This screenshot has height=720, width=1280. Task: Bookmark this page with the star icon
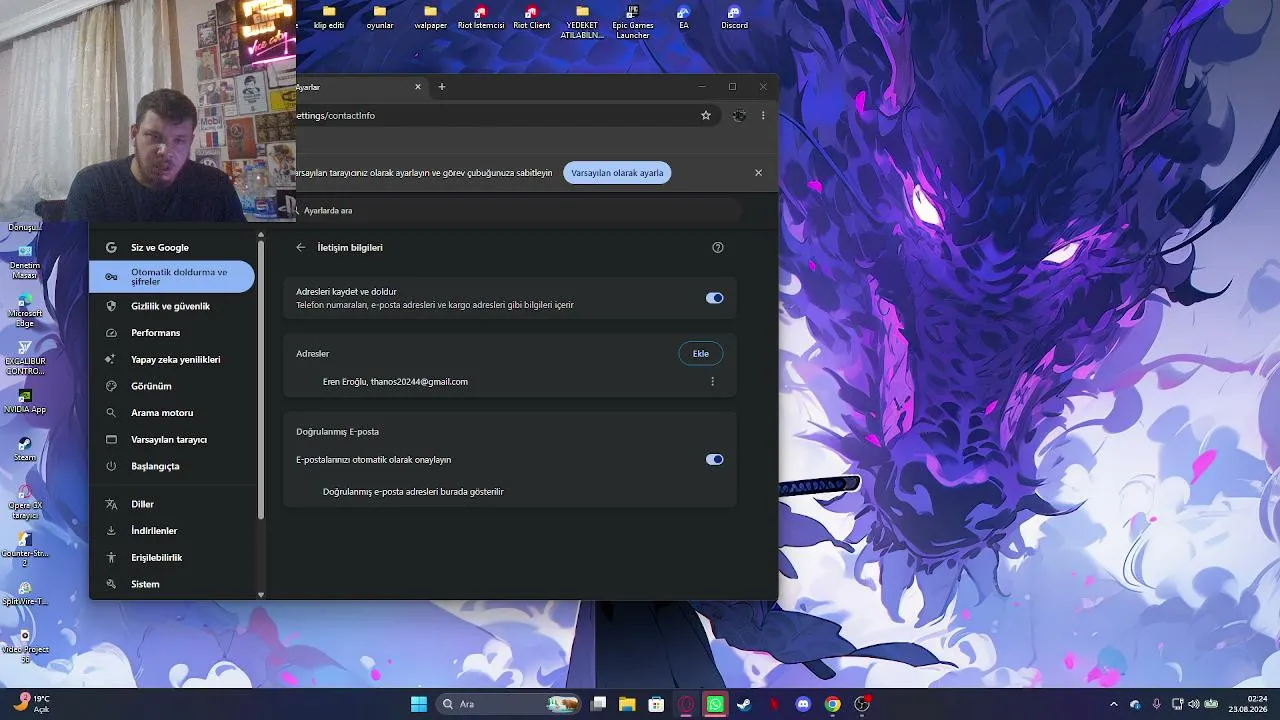(706, 115)
